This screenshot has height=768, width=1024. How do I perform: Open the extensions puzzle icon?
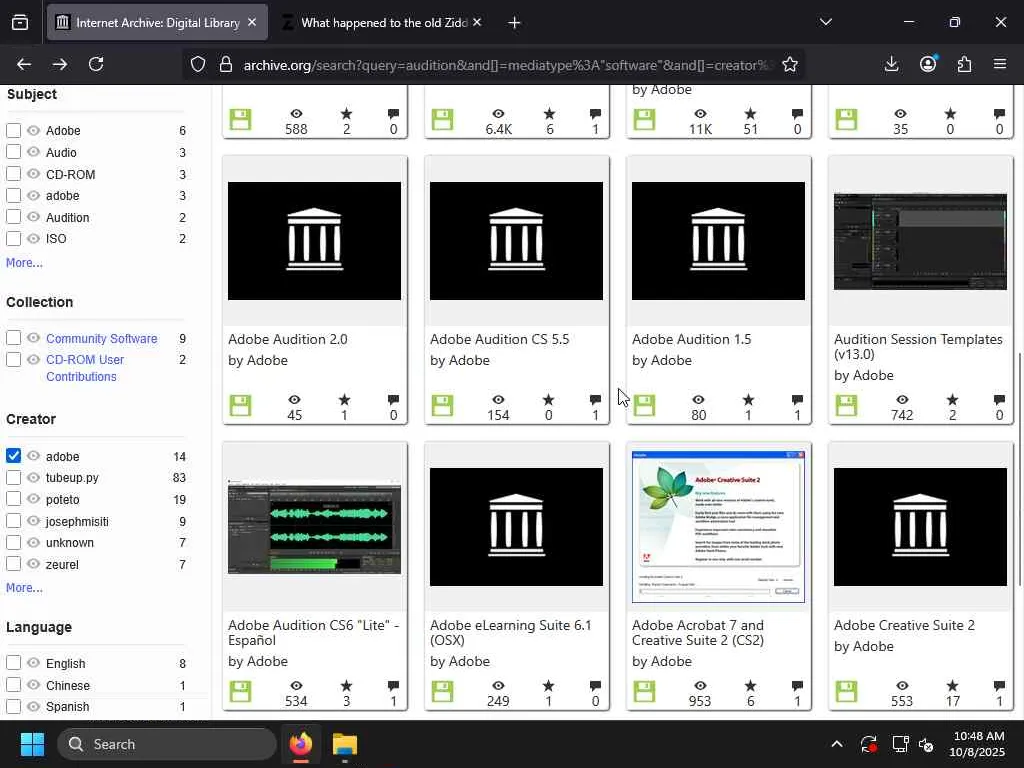pyautogui.click(x=964, y=64)
